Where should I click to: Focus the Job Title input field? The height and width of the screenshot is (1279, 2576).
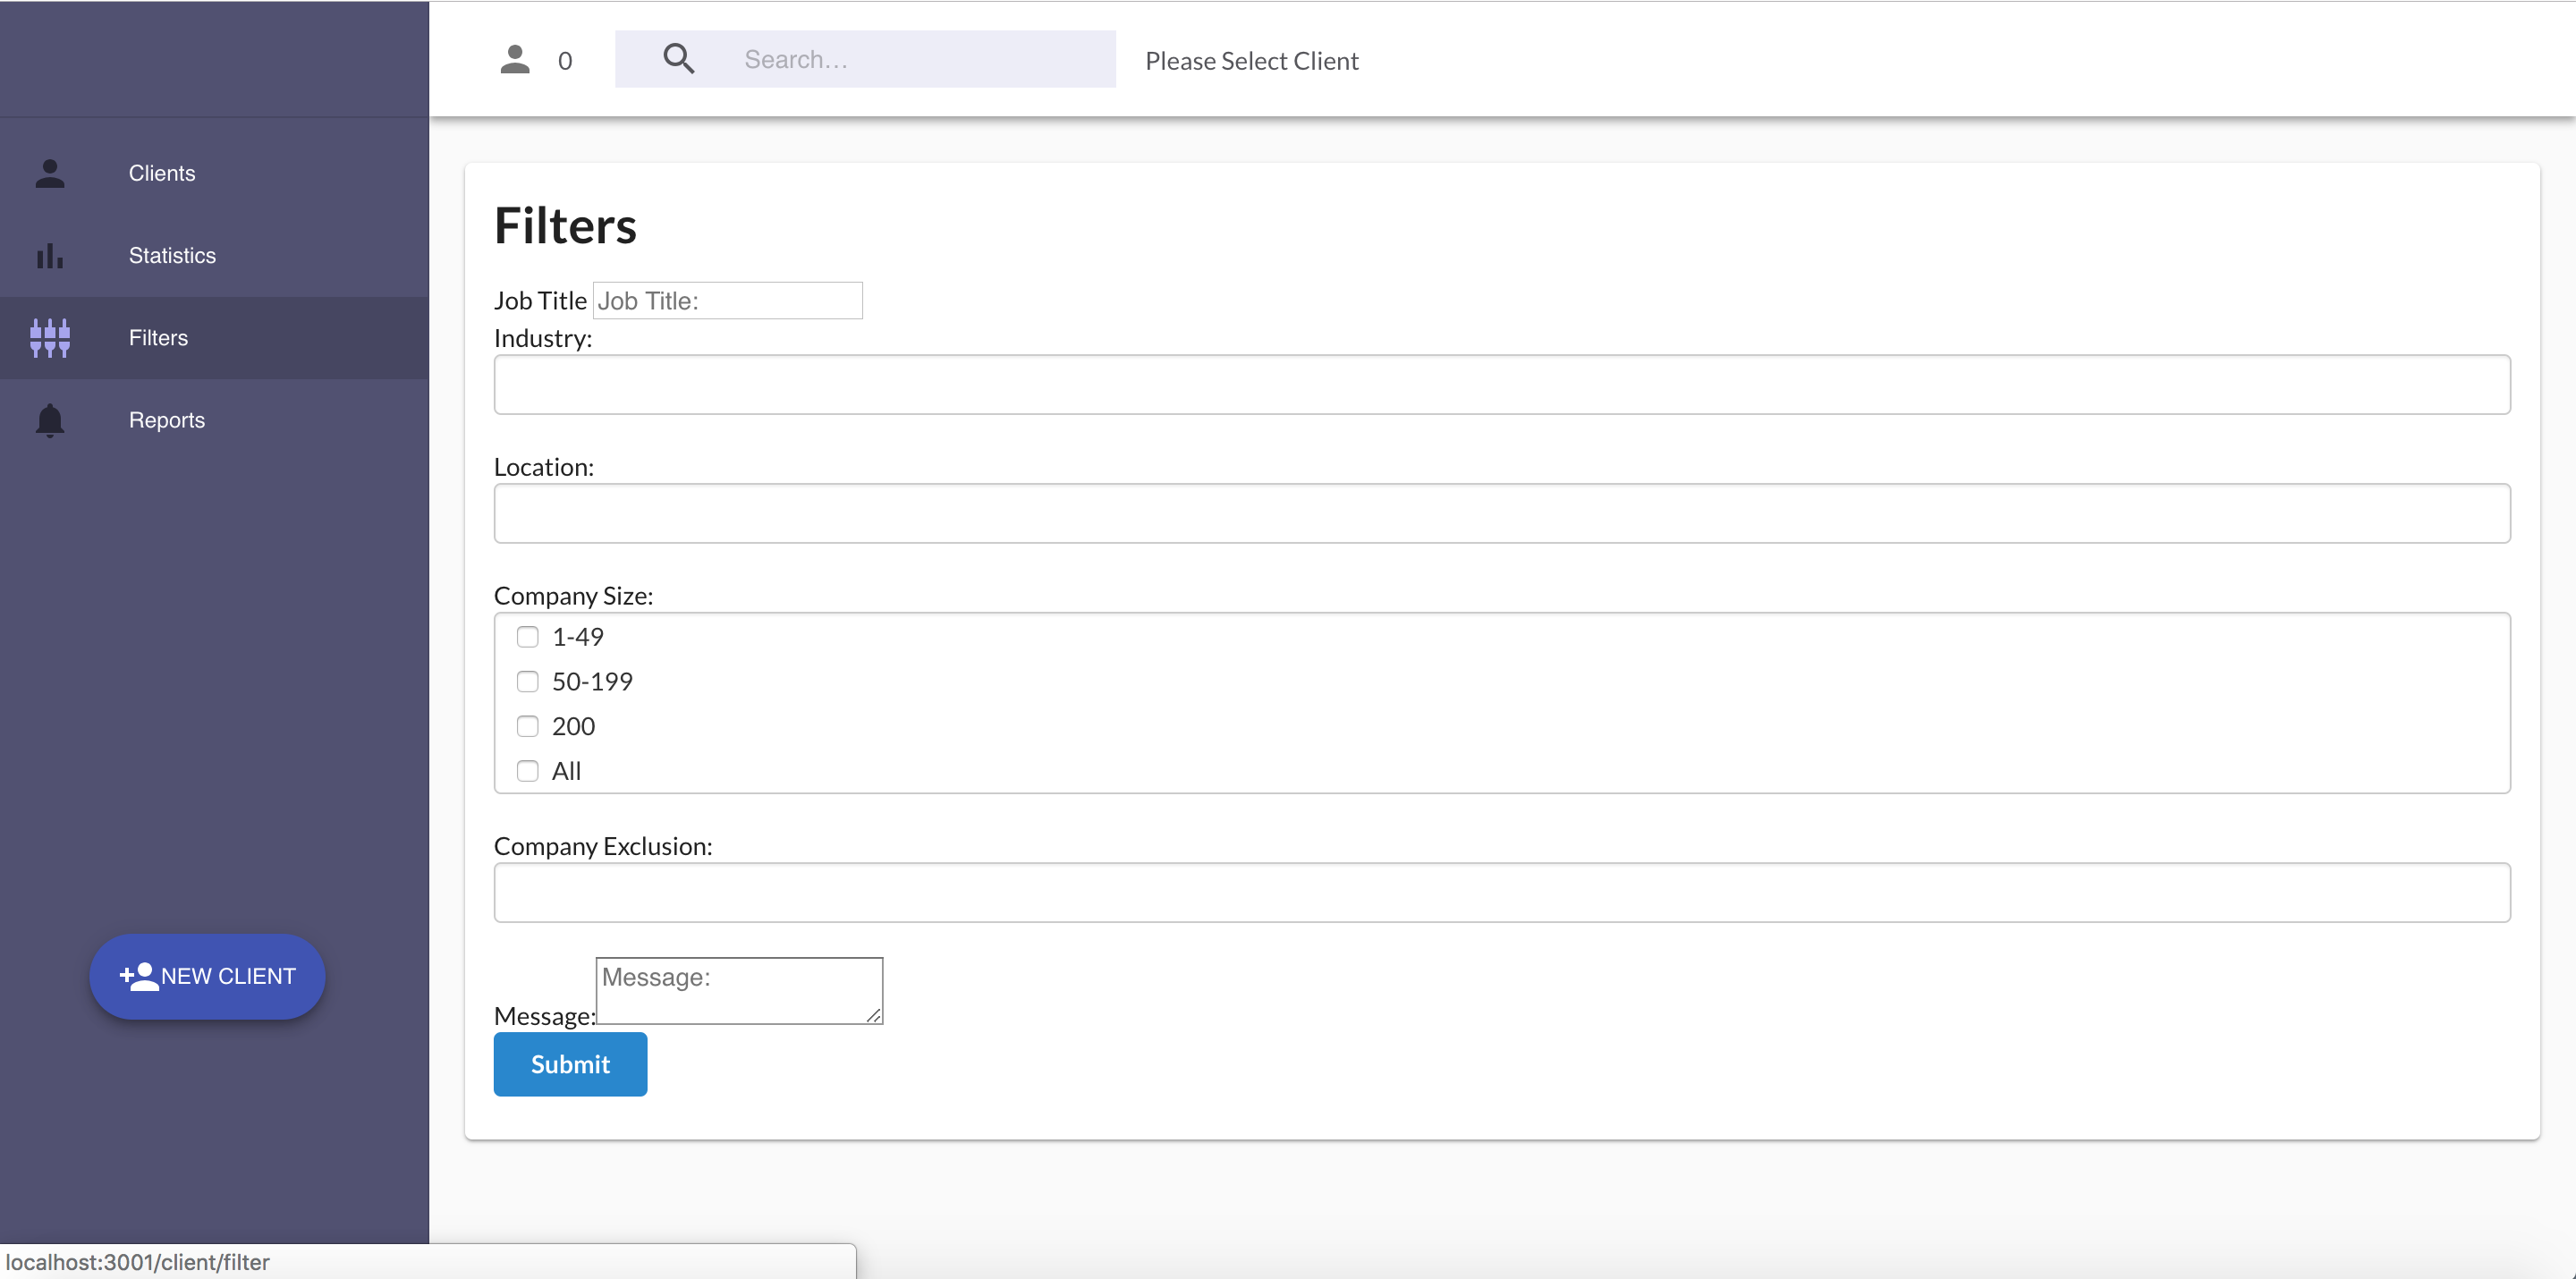tap(727, 301)
